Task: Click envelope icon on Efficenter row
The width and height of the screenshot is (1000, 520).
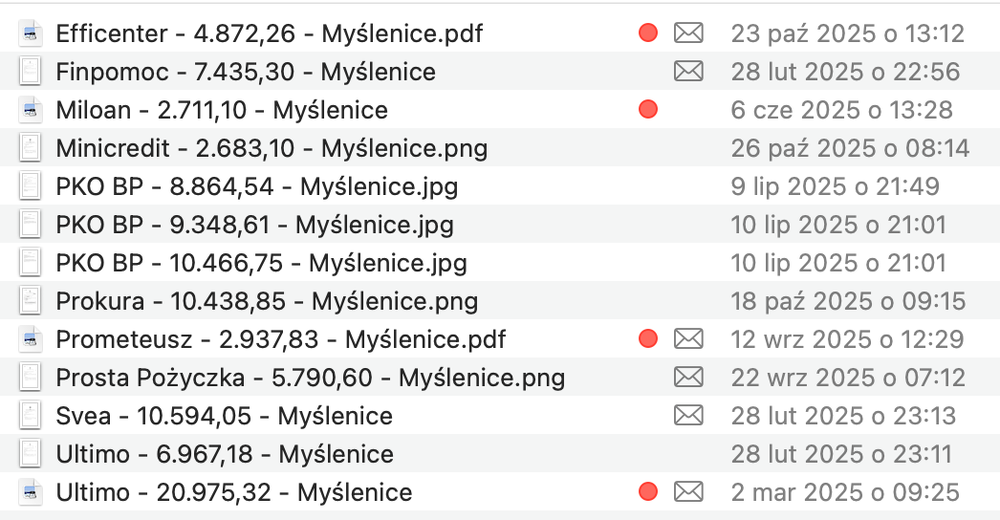Action: point(689,33)
